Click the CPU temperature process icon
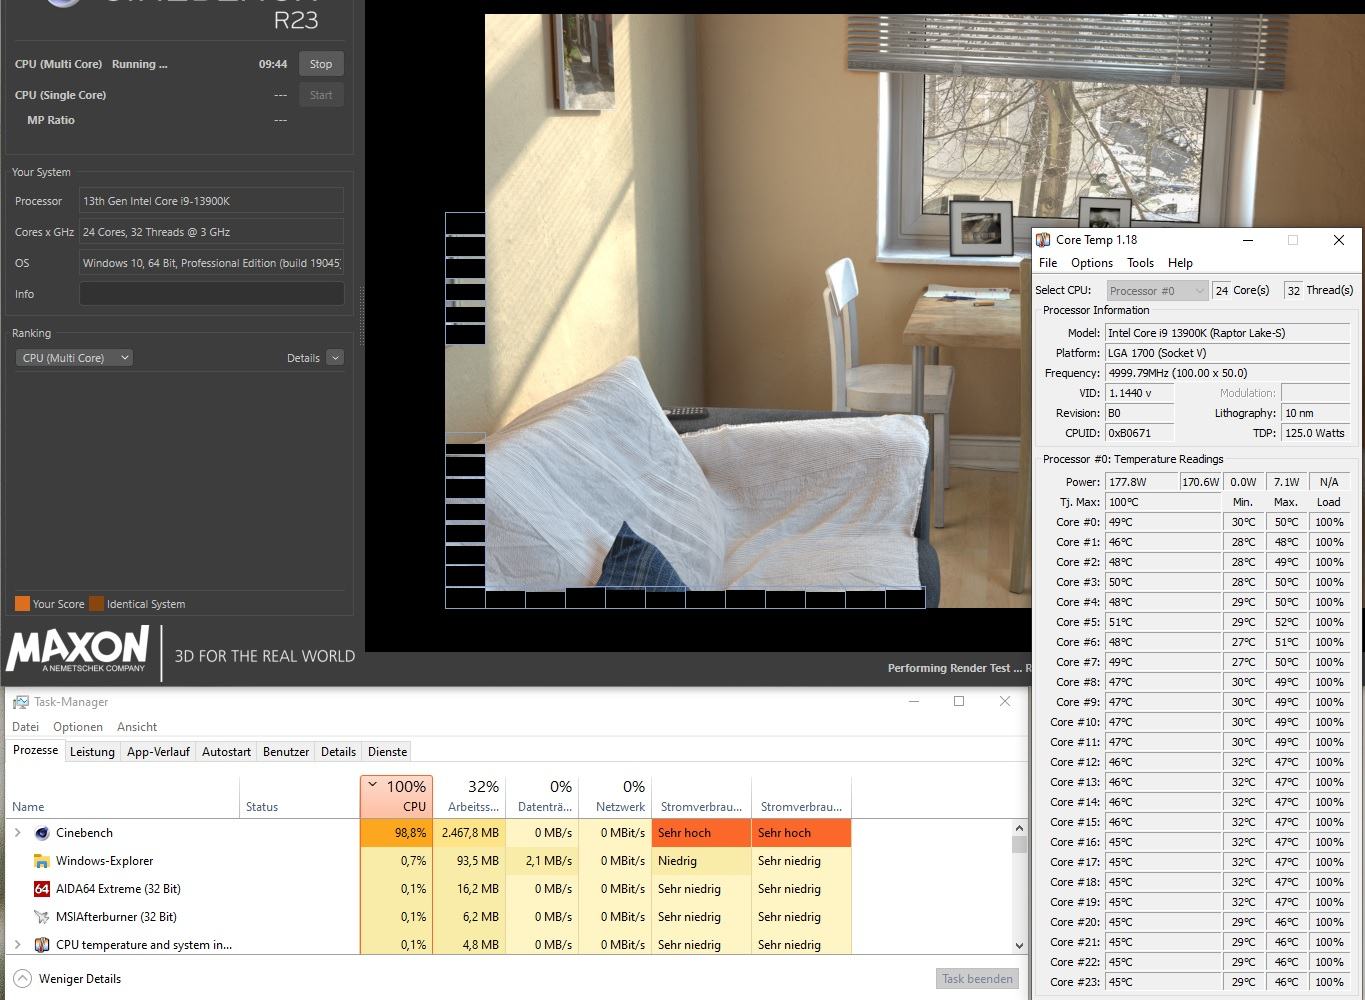This screenshot has width=1365, height=1000. 42,945
